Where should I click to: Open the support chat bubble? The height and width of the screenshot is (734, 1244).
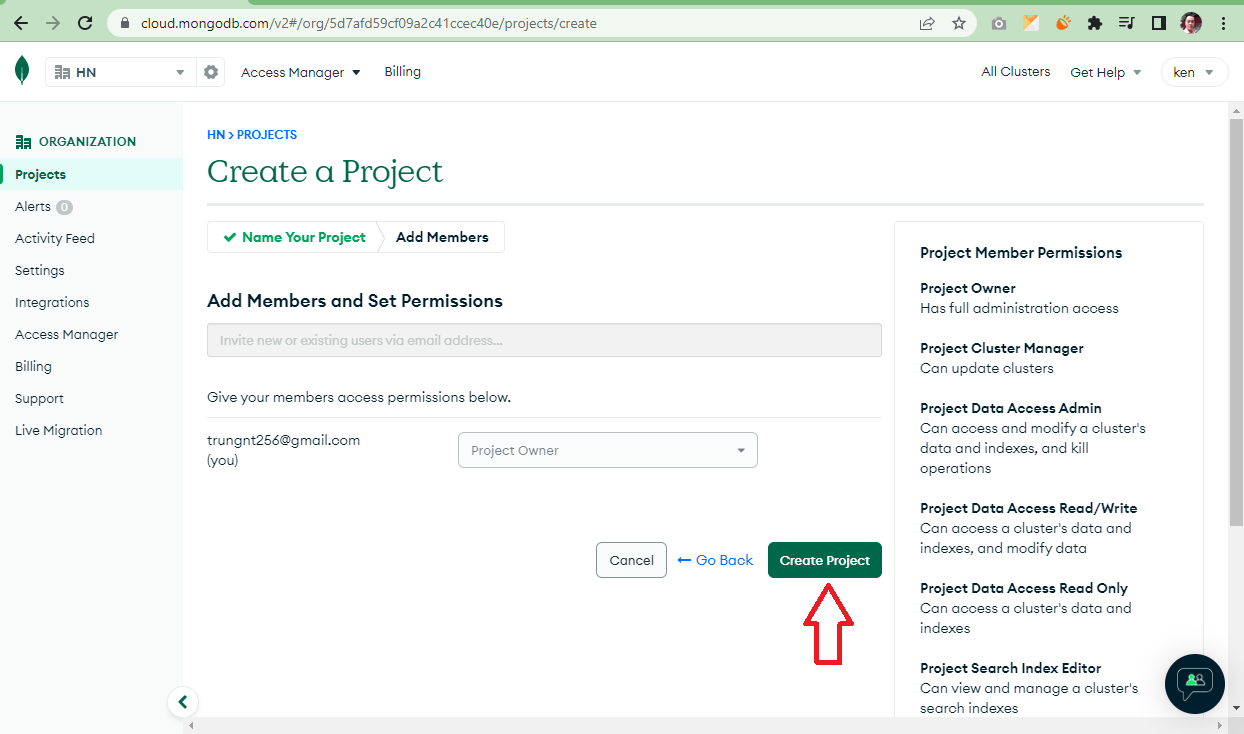click(1194, 684)
